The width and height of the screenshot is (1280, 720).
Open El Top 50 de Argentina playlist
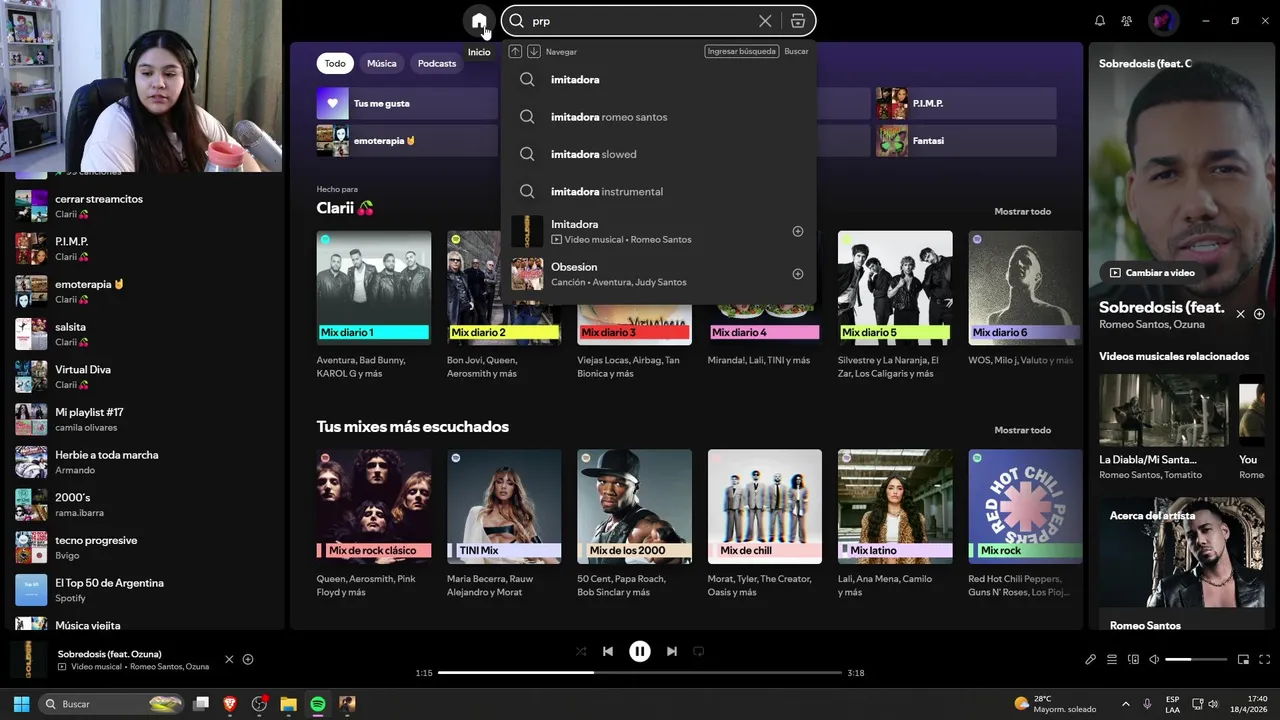(x=145, y=590)
